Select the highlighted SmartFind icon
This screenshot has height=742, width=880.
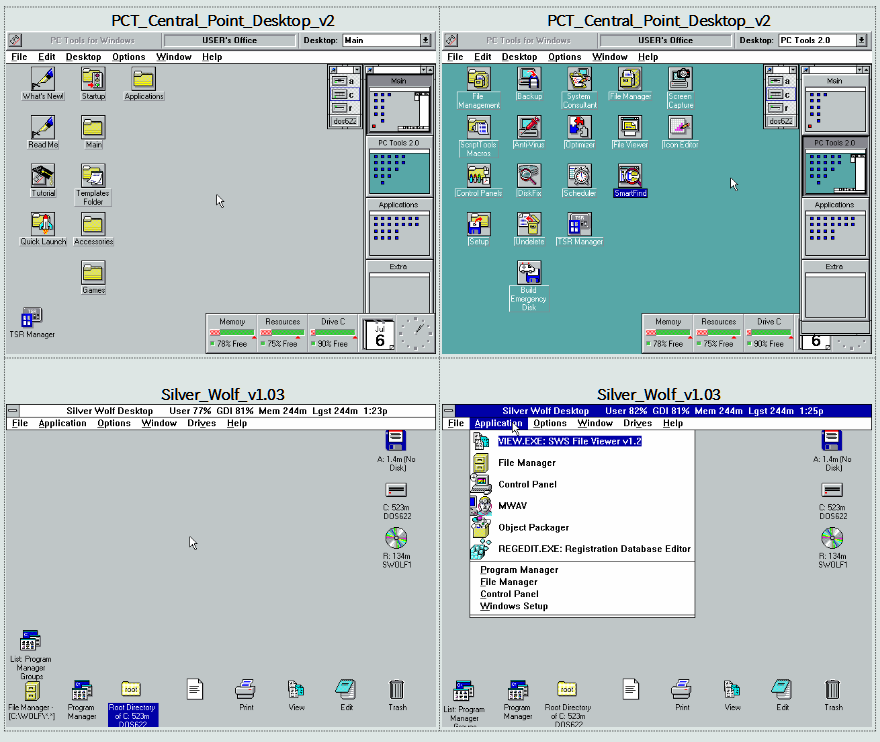(x=630, y=180)
